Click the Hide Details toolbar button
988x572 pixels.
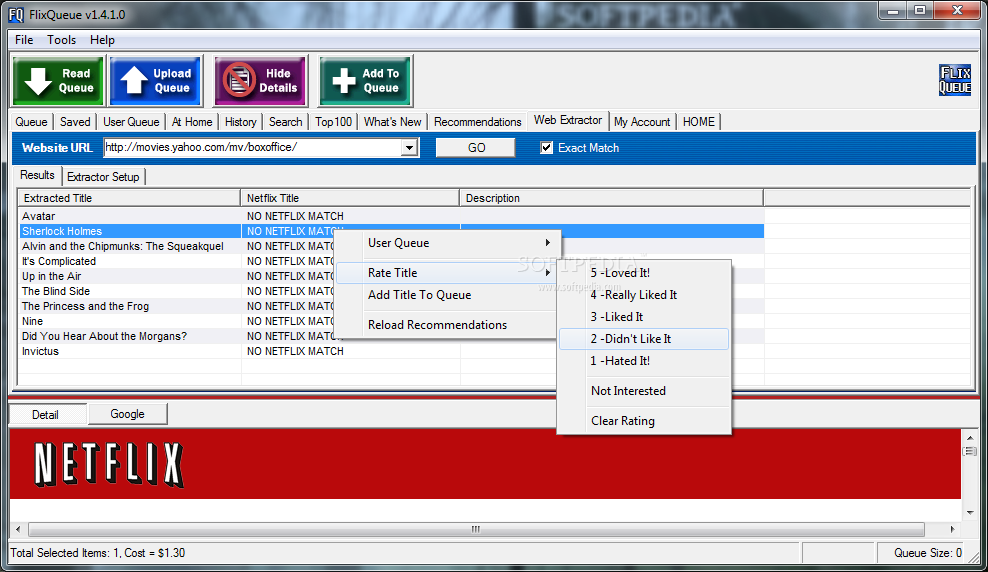click(x=260, y=81)
